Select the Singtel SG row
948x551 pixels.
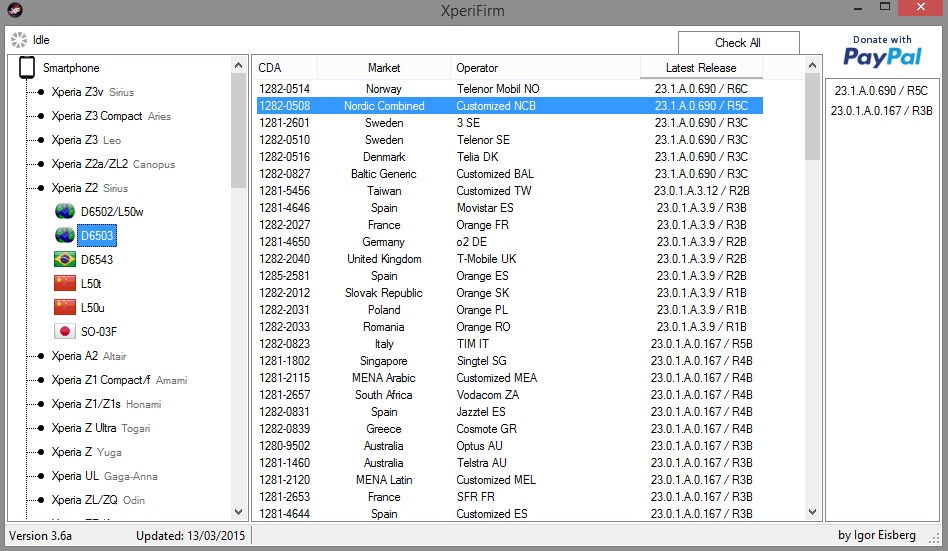(x=510, y=361)
